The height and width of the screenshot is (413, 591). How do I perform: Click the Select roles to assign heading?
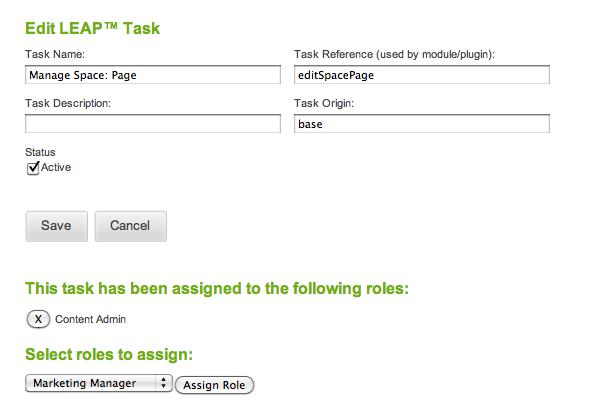(x=109, y=355)
